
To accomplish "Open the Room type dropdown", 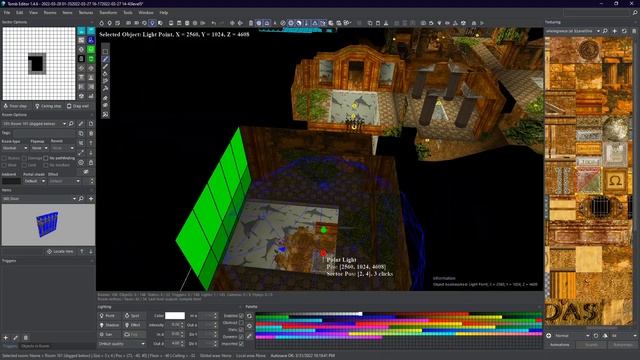I will pyautogui.click(x=15, y=148).
